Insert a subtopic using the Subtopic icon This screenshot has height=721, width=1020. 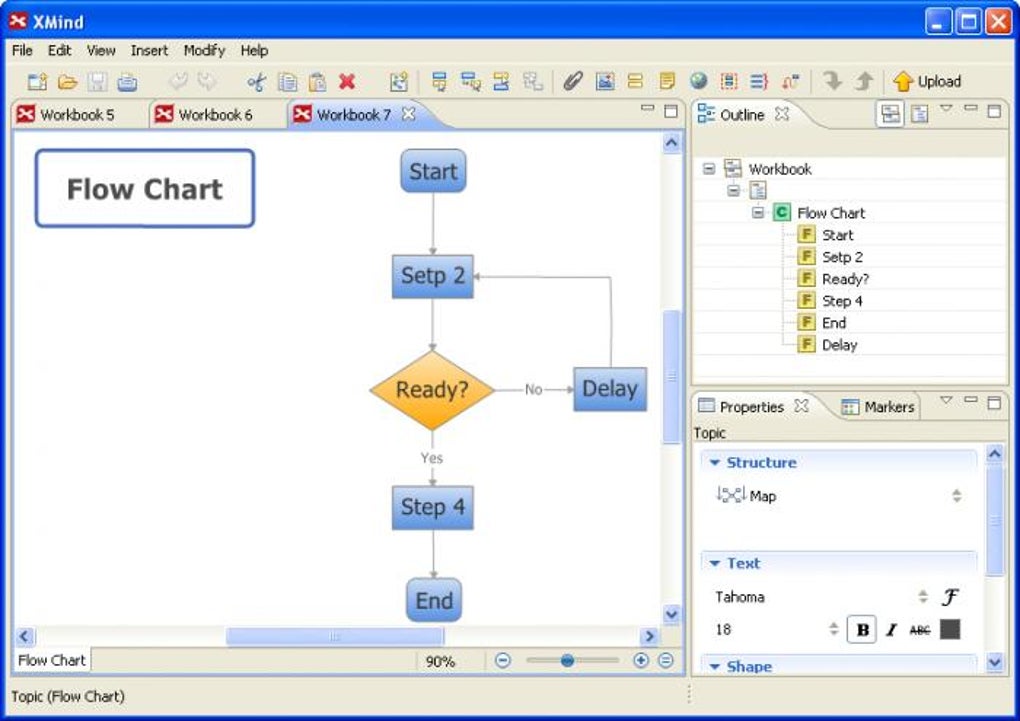pyautogui.click(x=470, y=81)
